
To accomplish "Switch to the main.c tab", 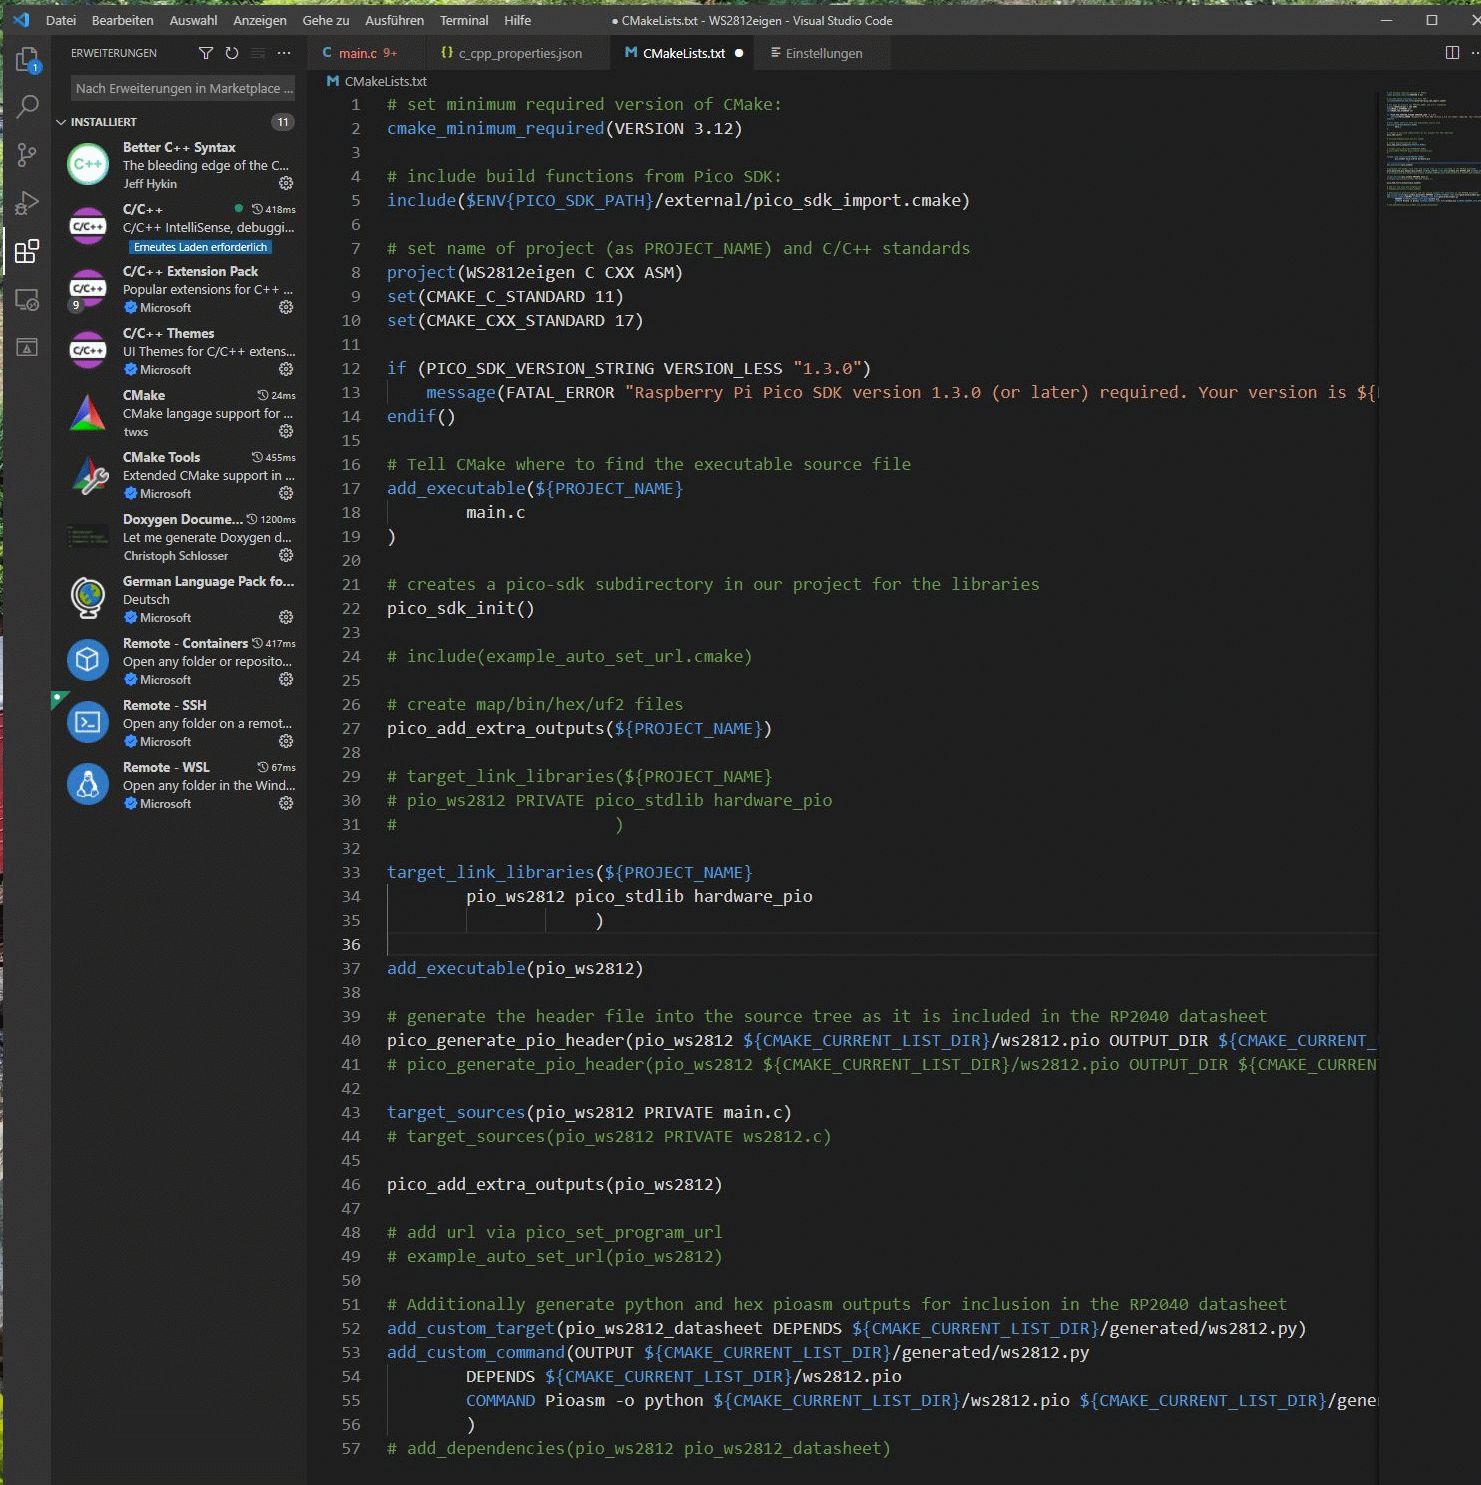I will 357,53.
